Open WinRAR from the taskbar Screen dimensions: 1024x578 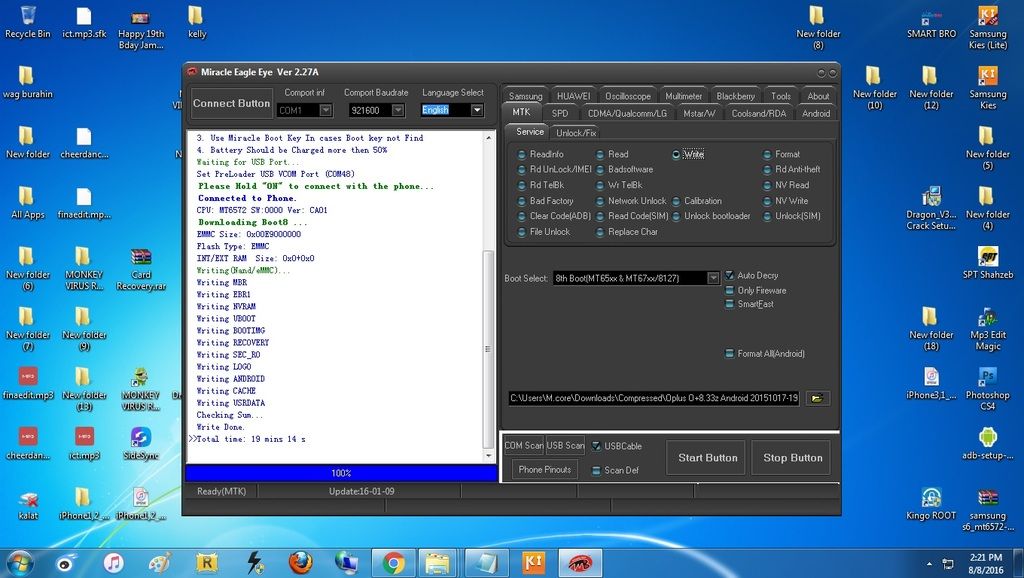[x=206, y=562]
